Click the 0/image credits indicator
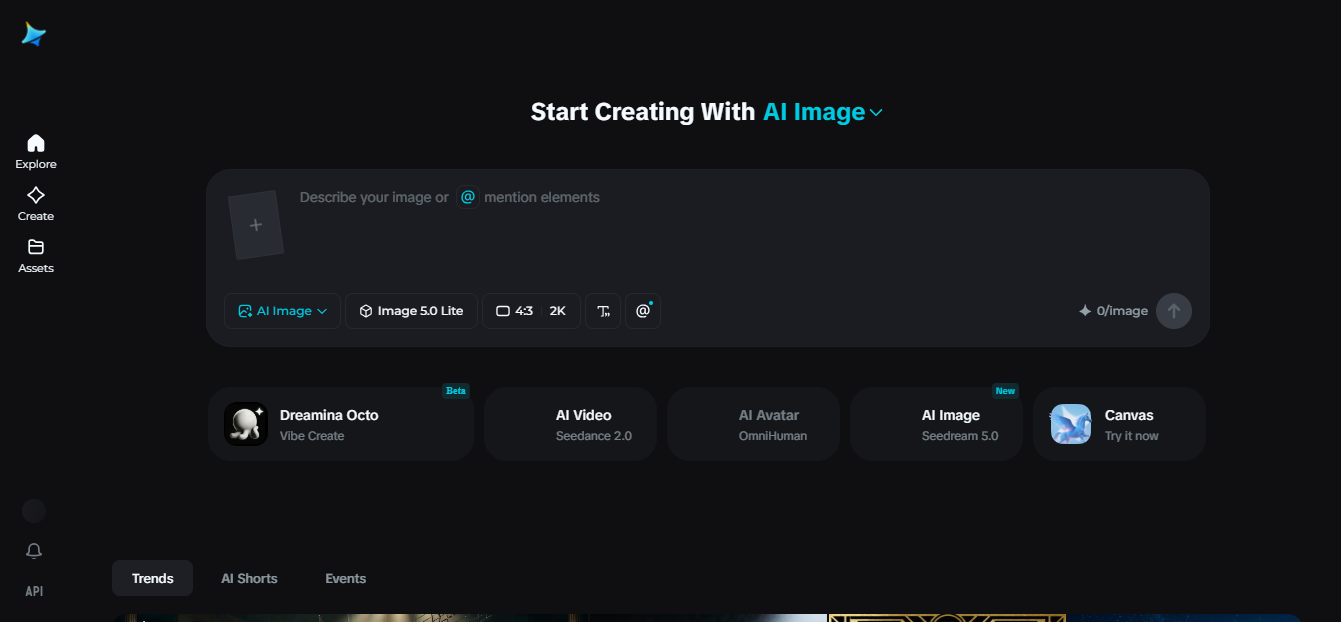This screenshot has width=1341, height=622. (1113, 311)
